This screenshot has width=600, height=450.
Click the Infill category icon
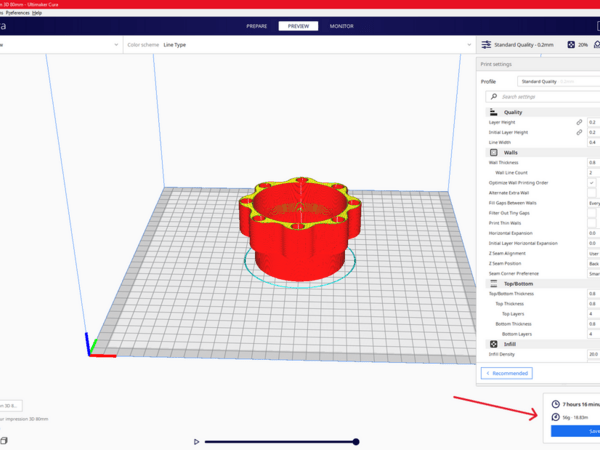pos(493,343)
